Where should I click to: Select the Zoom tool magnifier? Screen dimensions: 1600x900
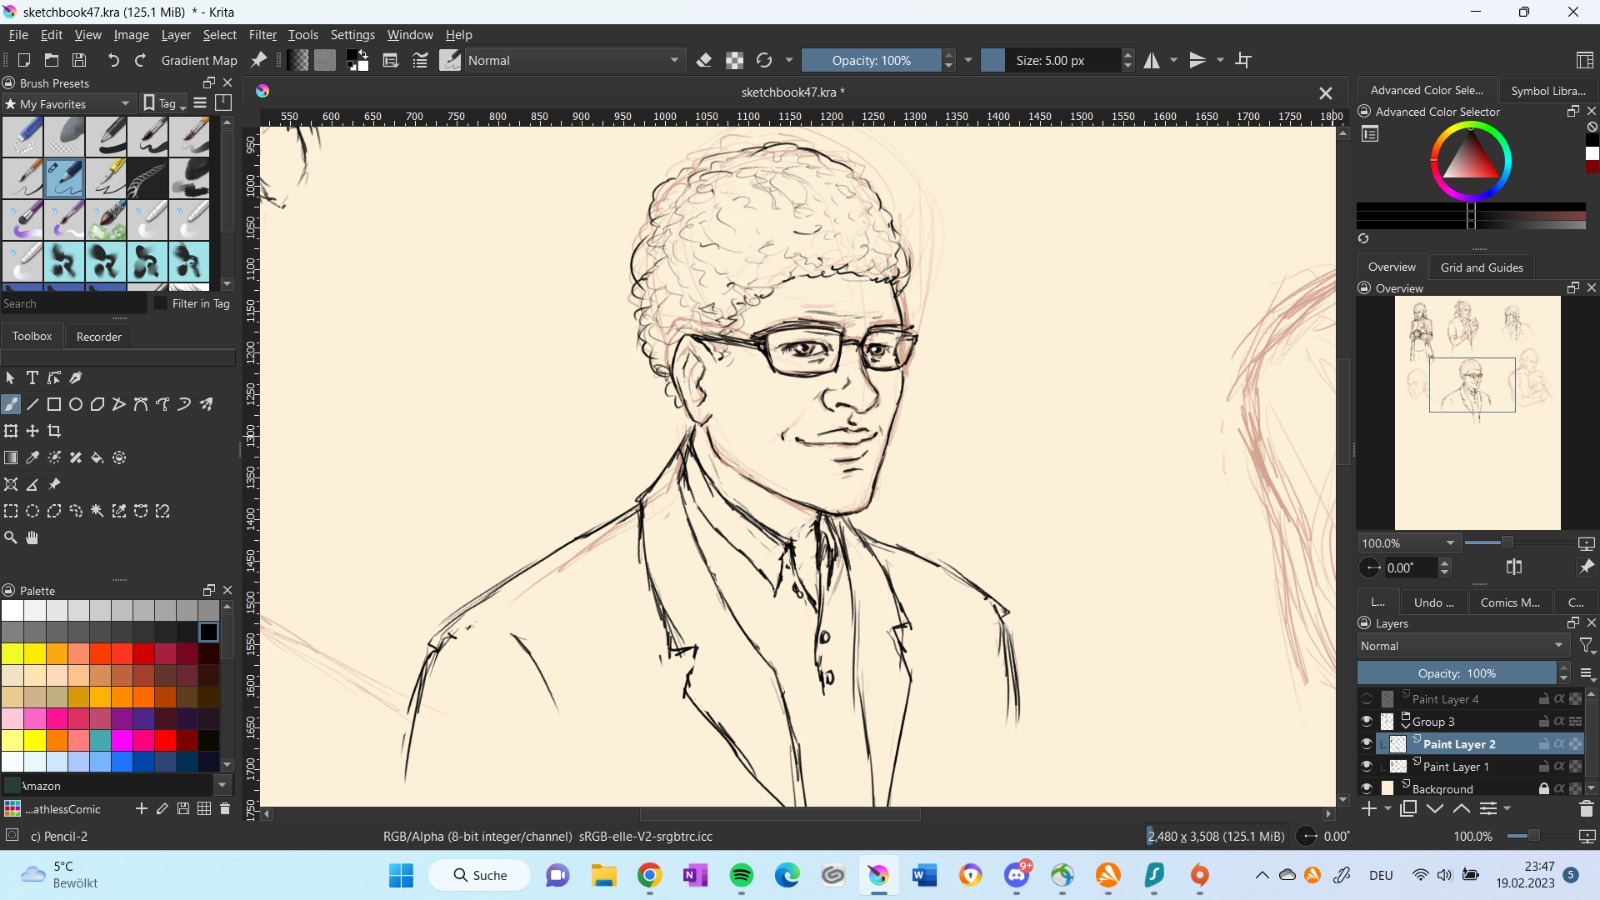tap(11, 538)
